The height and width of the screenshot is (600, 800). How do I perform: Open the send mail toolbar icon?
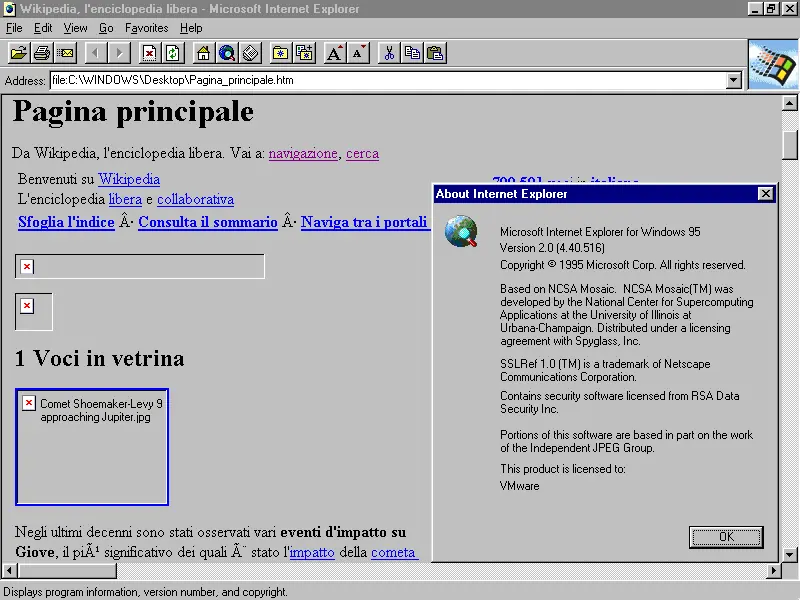64,53
